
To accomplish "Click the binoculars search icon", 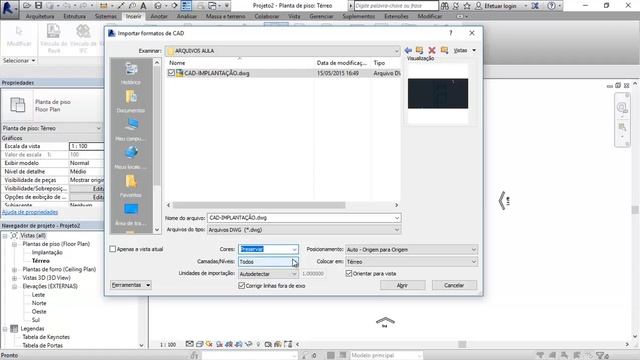I will pyautogui.click(x=445, y=6).
